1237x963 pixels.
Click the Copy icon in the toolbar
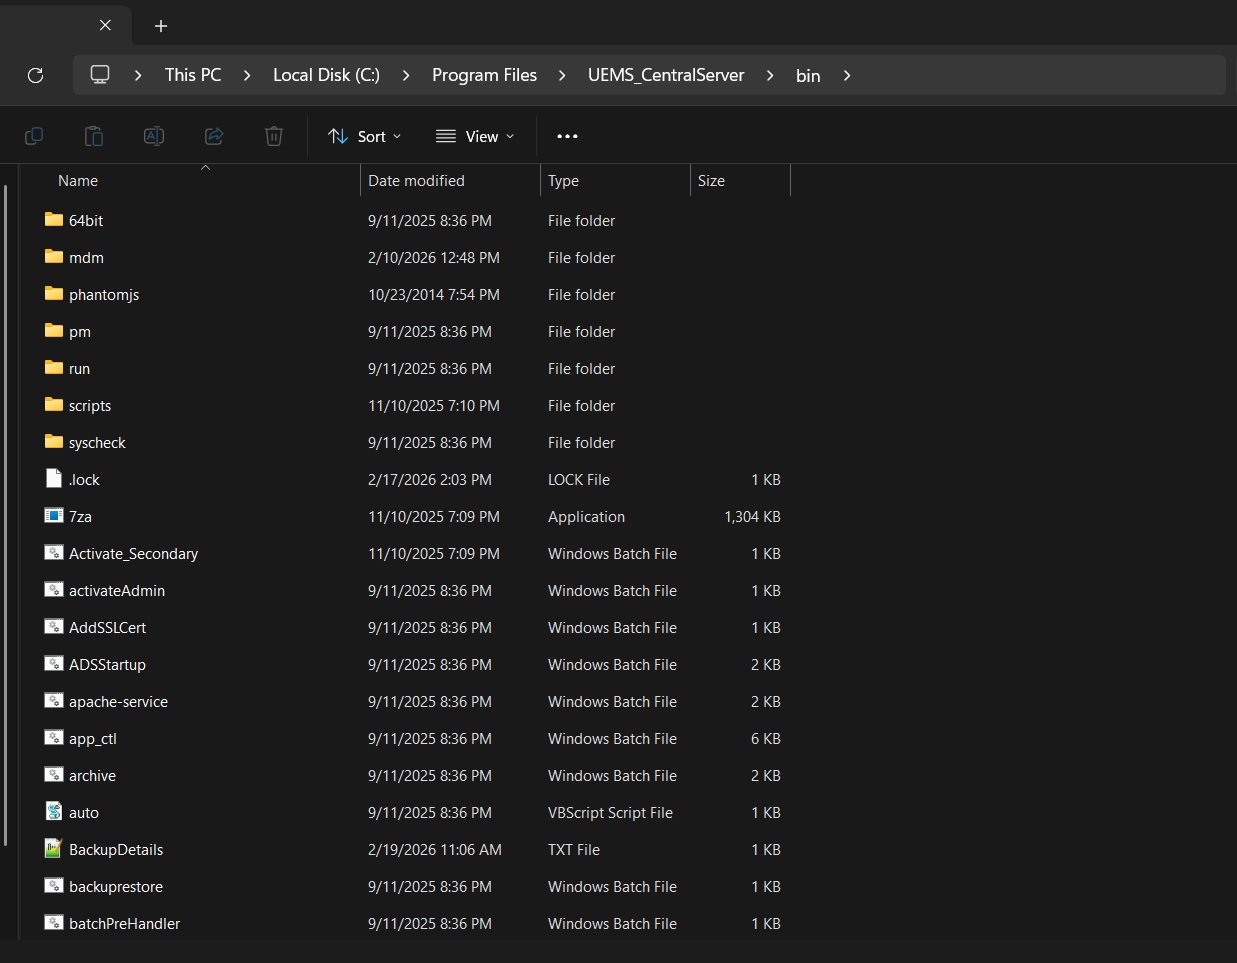(33, 136)
